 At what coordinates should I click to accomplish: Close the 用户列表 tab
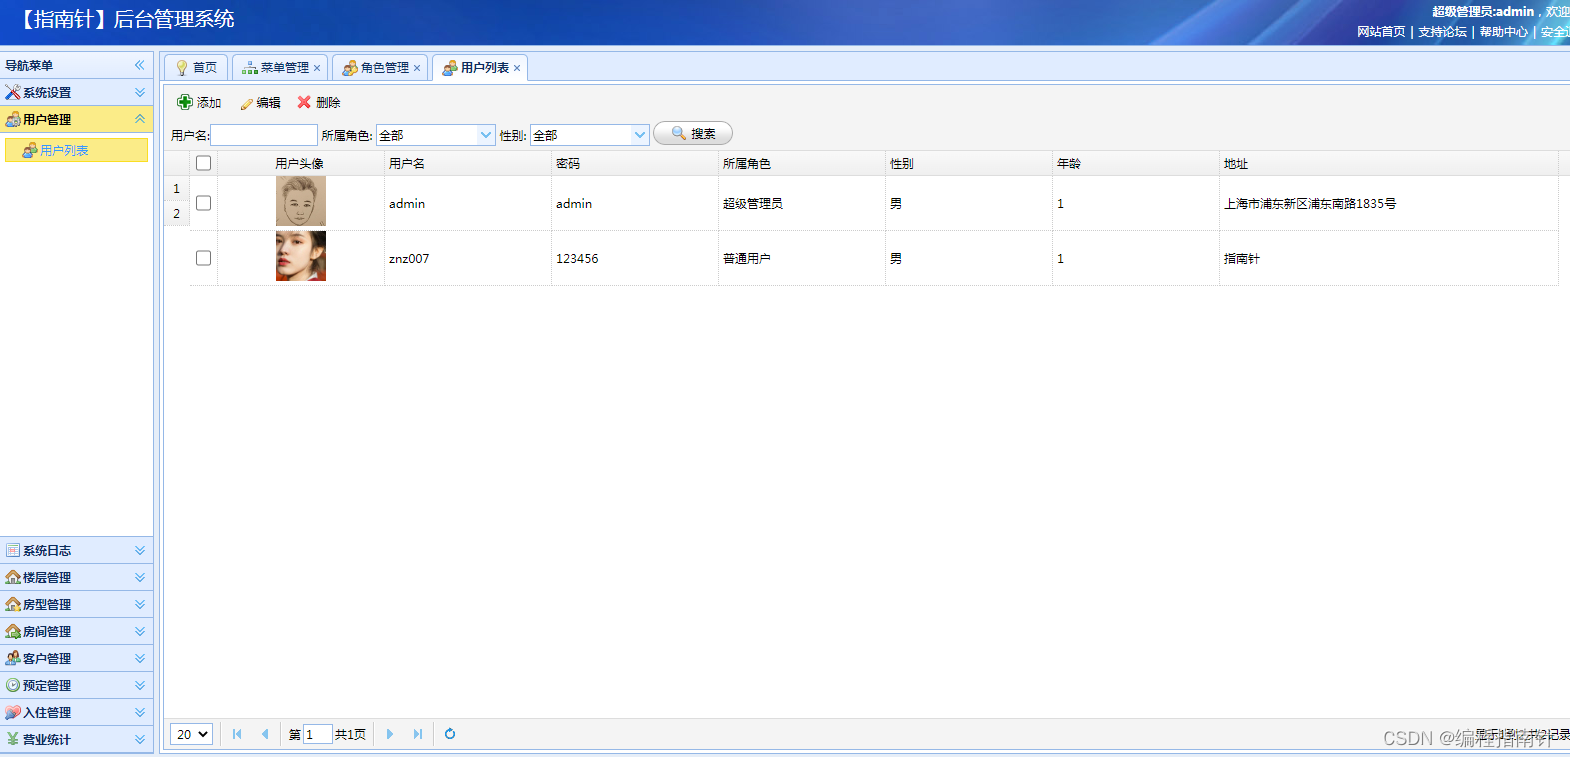(x=517, y=68)
